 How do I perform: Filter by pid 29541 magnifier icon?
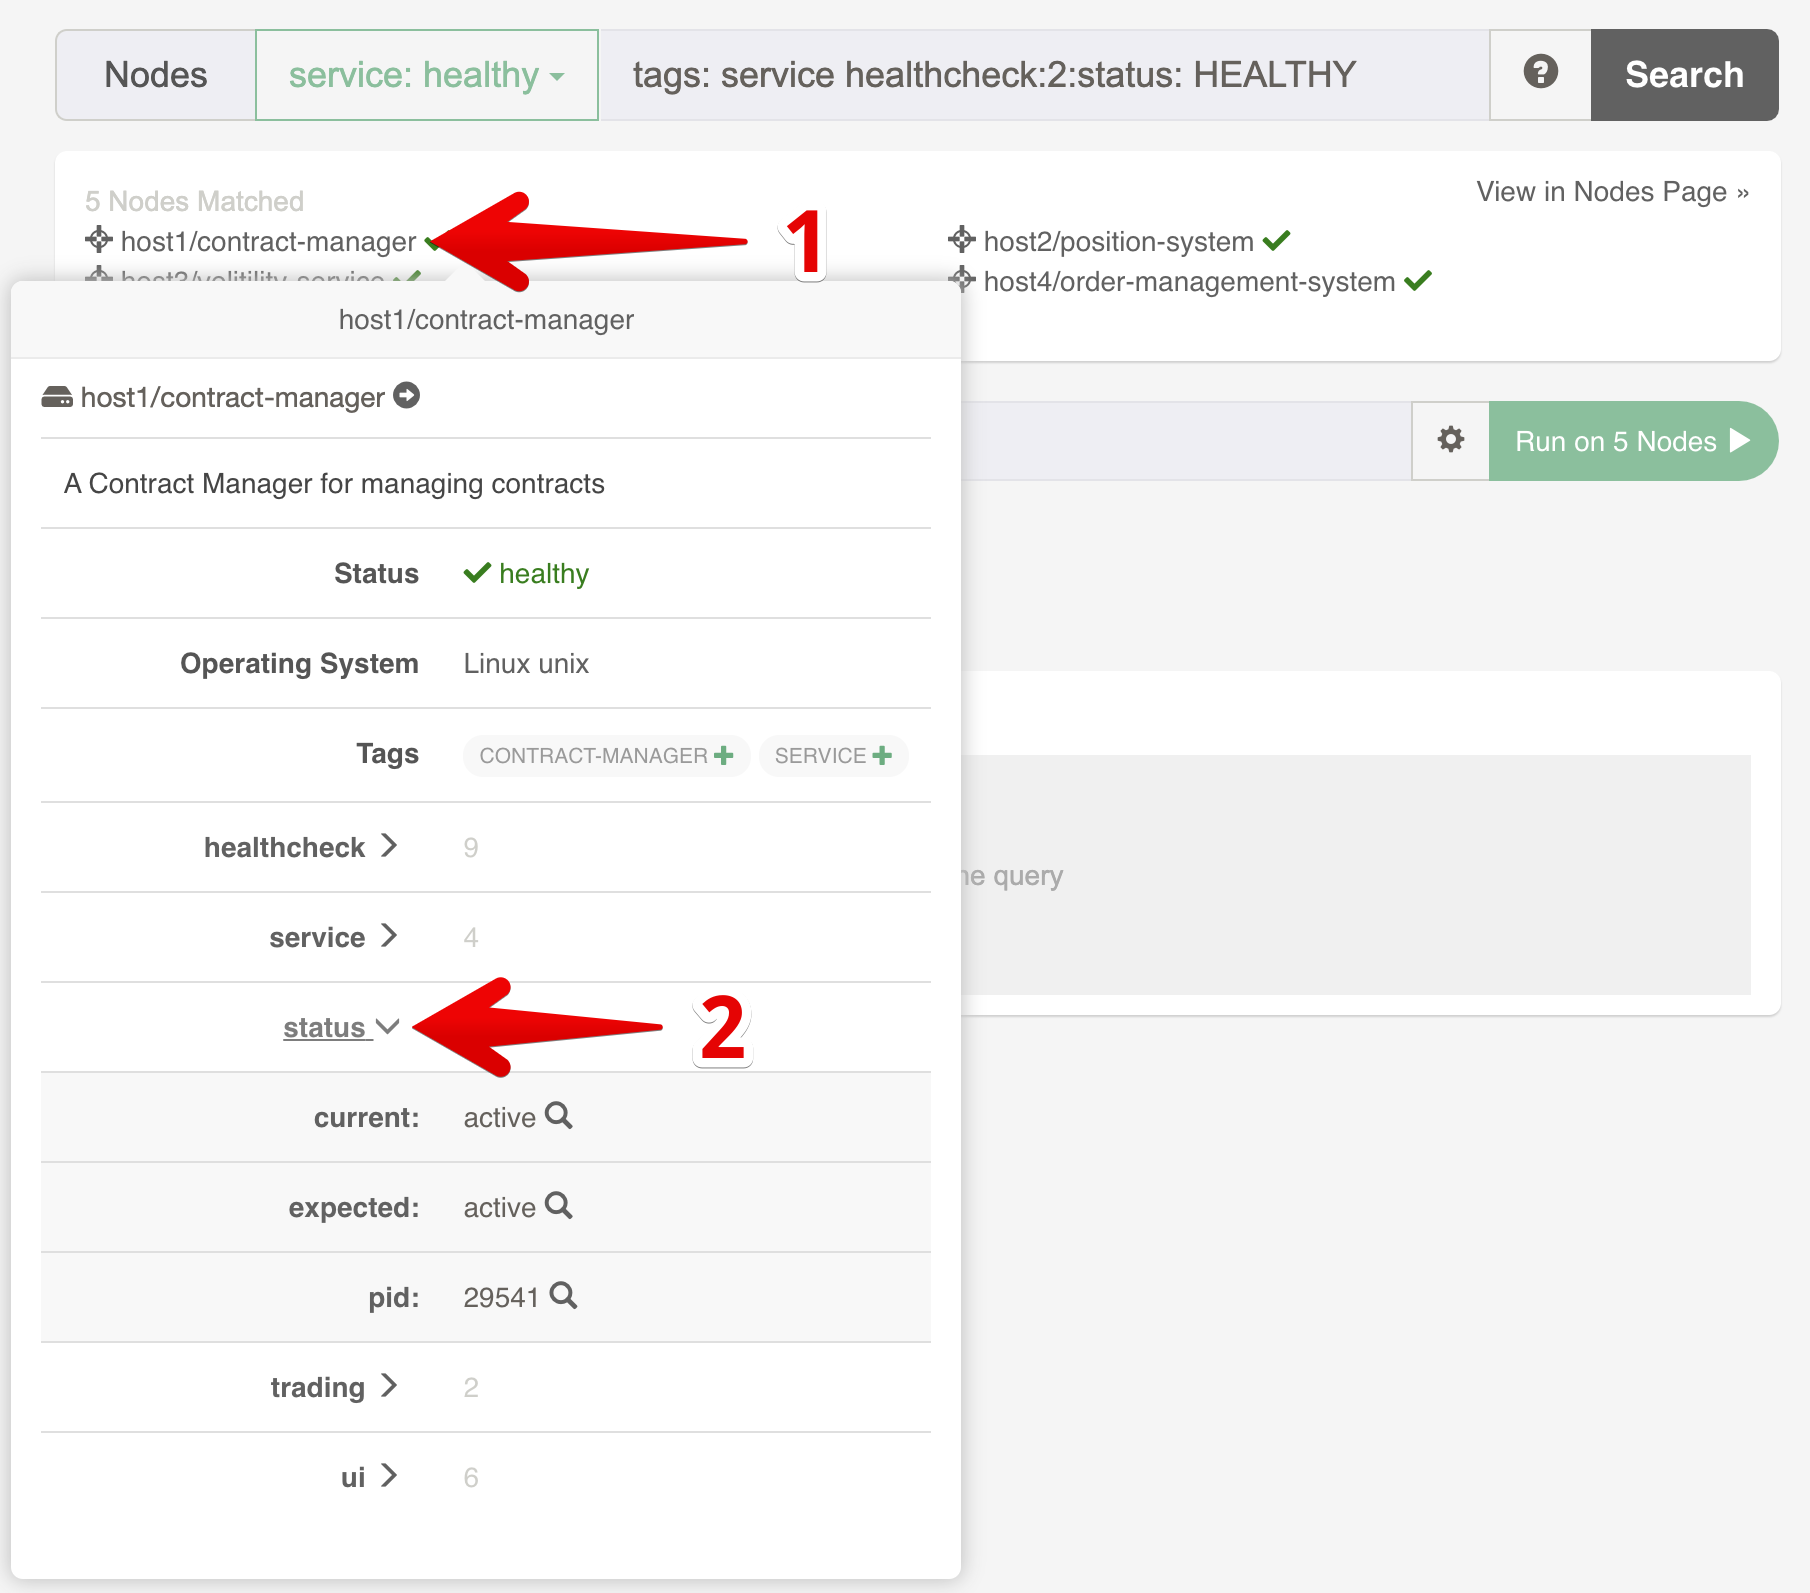pyautogui.click(x=564, y=1296)
